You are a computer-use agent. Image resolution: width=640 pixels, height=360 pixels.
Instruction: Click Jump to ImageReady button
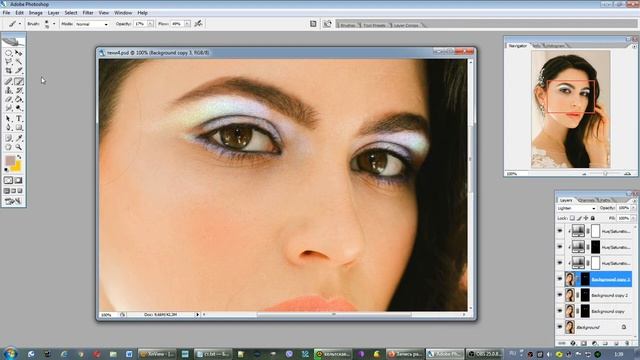[13, 201]
